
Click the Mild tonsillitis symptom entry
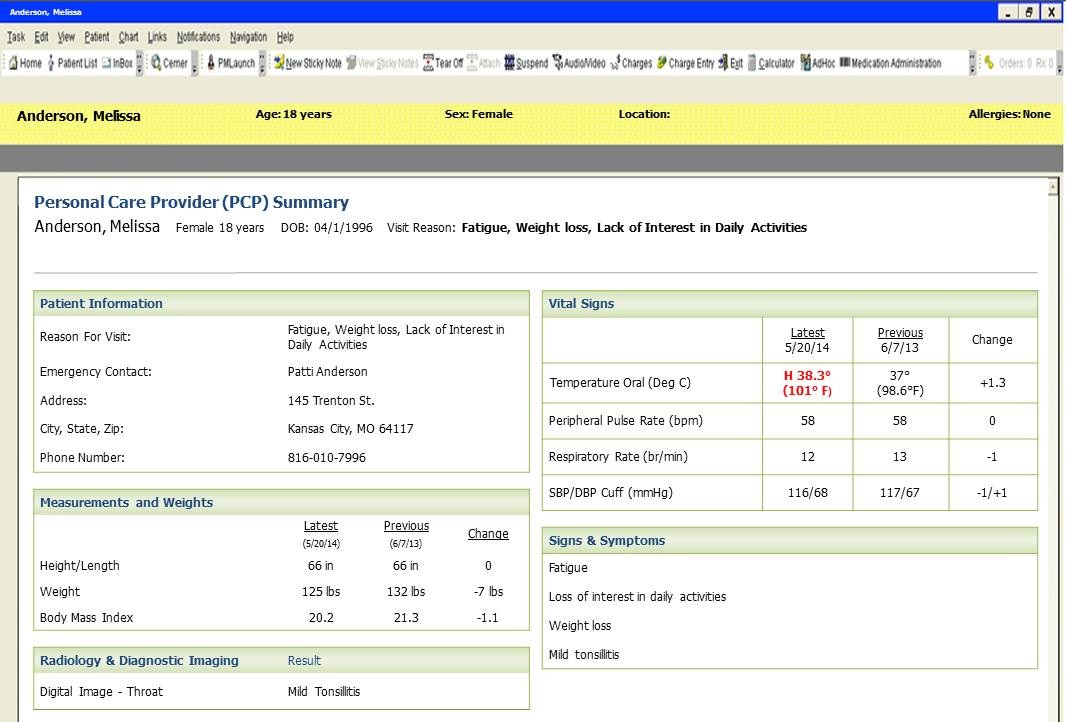pyautogui.click(x=584, y=655)
